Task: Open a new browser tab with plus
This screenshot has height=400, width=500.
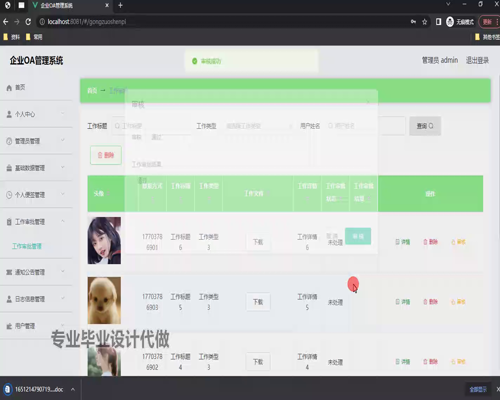Action: pos(120,5)
